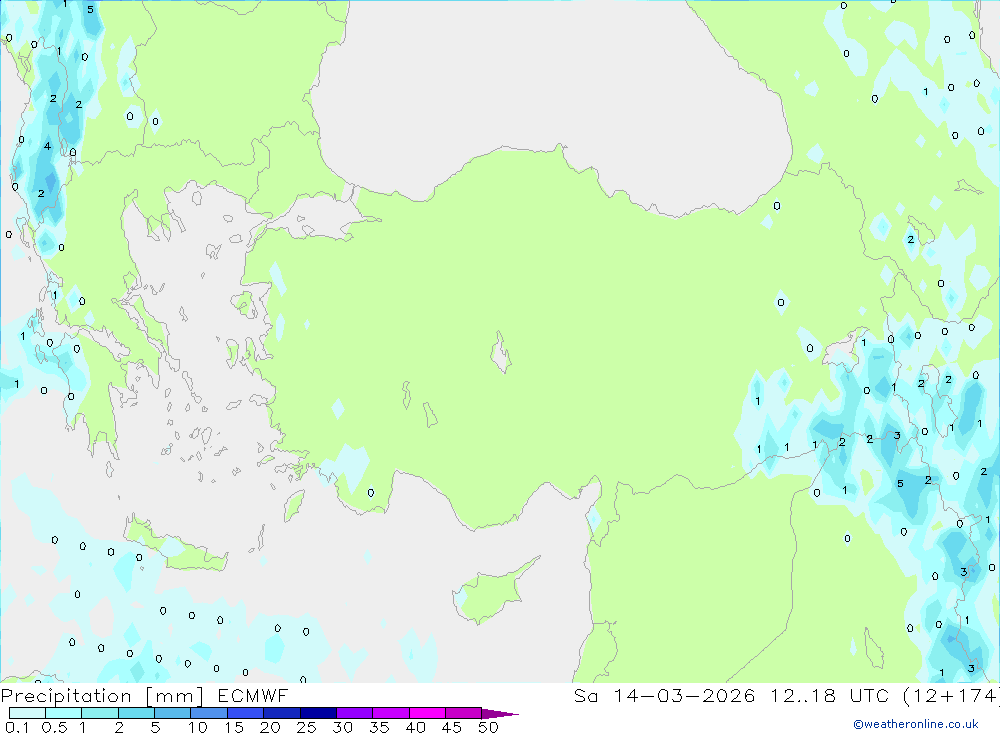The width and height of the screenshot is (1000, 733).
Task: Click the "30" legend scale label
Action: (x=342, y=727)
